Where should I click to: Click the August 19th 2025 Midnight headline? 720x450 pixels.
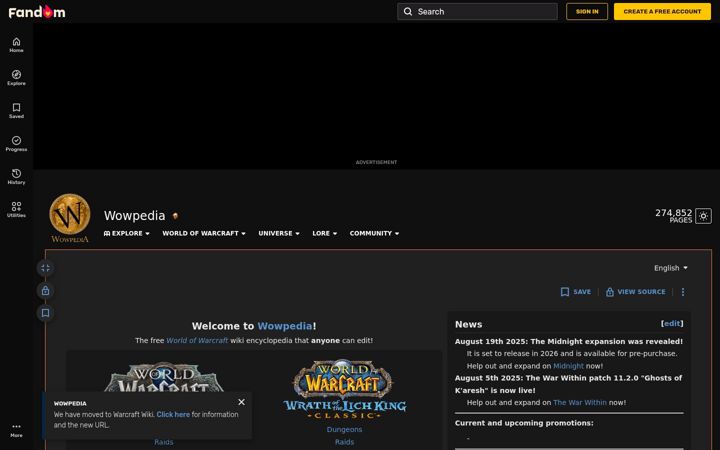pyautogui.click(x=568, y=342)
